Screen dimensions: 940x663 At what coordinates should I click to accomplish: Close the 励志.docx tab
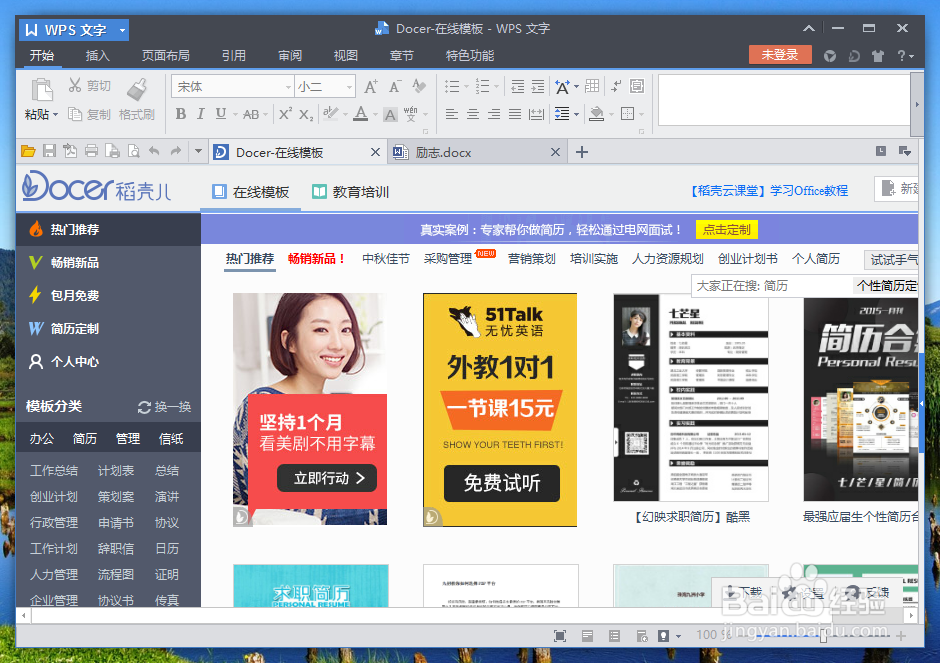(555, 152)
